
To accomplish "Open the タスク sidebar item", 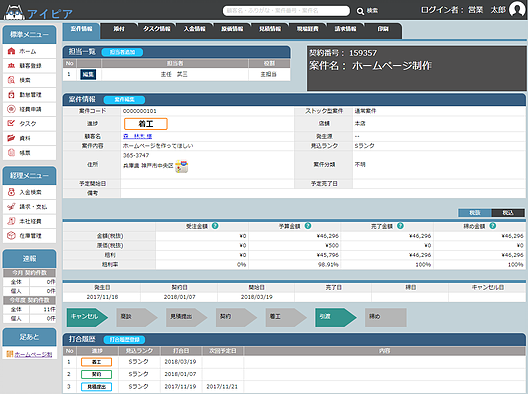I will click(x=29, y=124).
